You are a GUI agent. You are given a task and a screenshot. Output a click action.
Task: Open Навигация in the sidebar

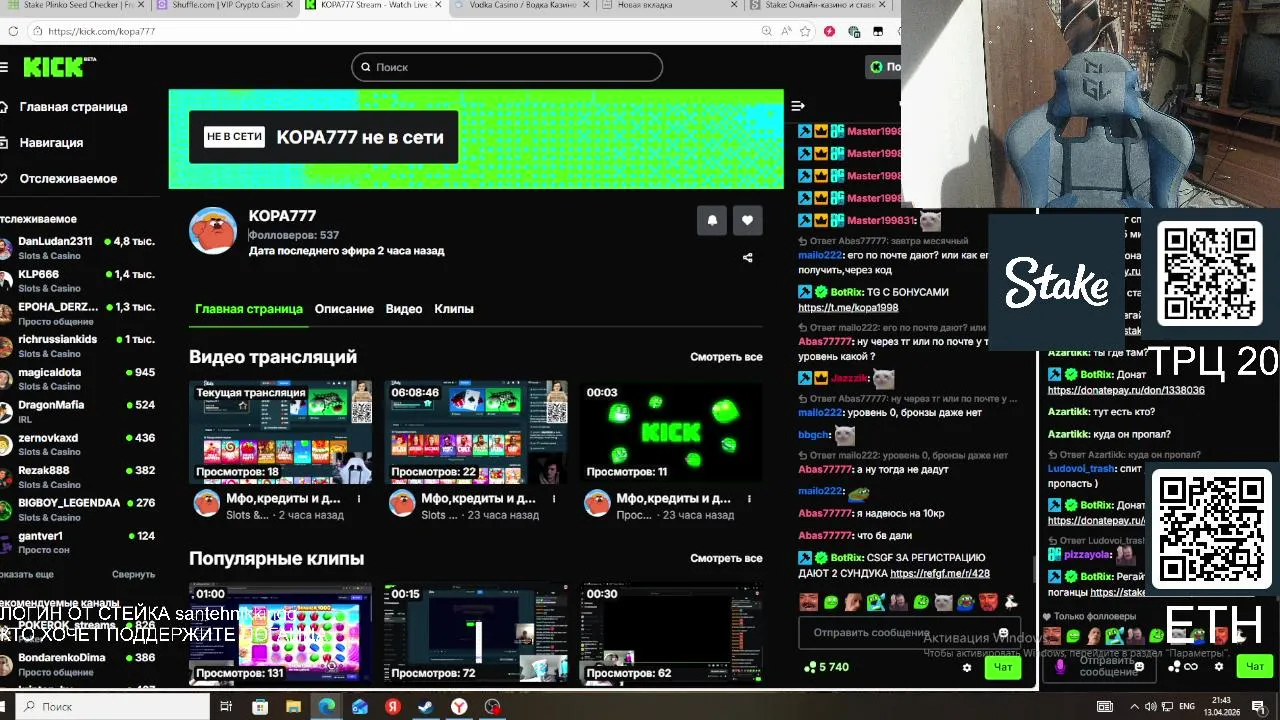coord(42,143)
